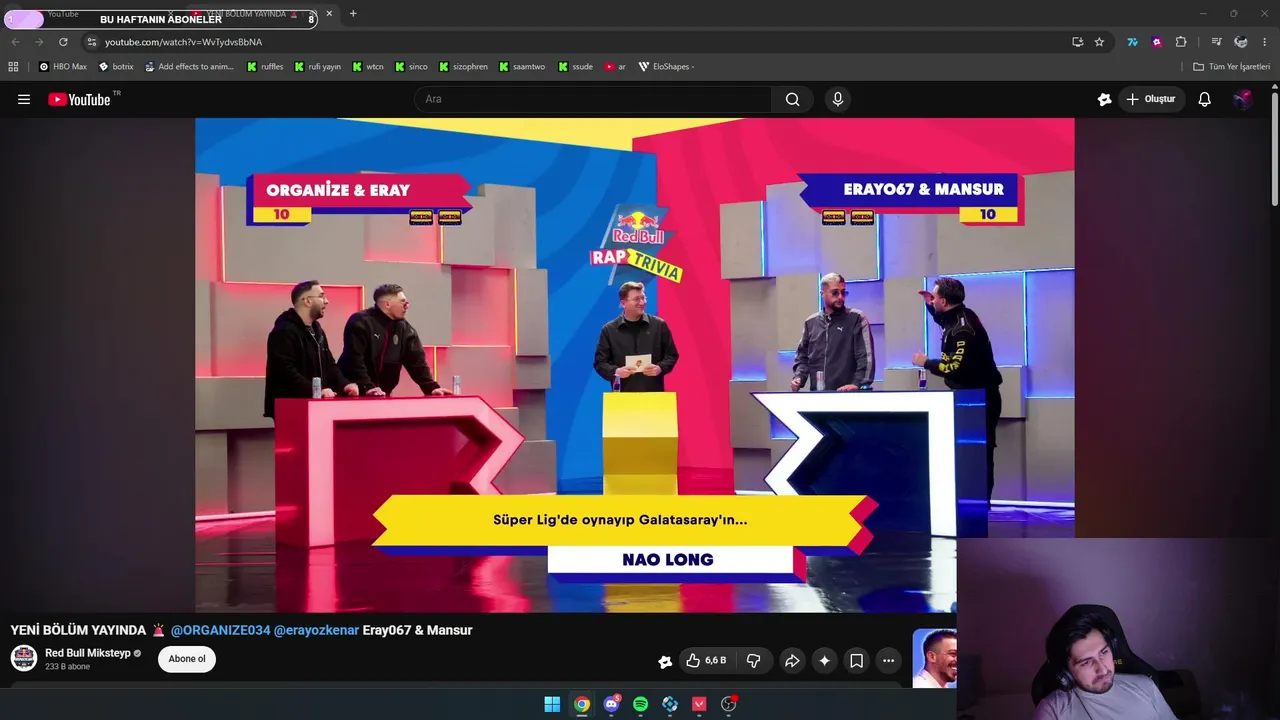Viewport: 1280px width, 720px height.
Task: Click the 7TV extension icon
Action: pyautogui.click(x=1132, y=42)
